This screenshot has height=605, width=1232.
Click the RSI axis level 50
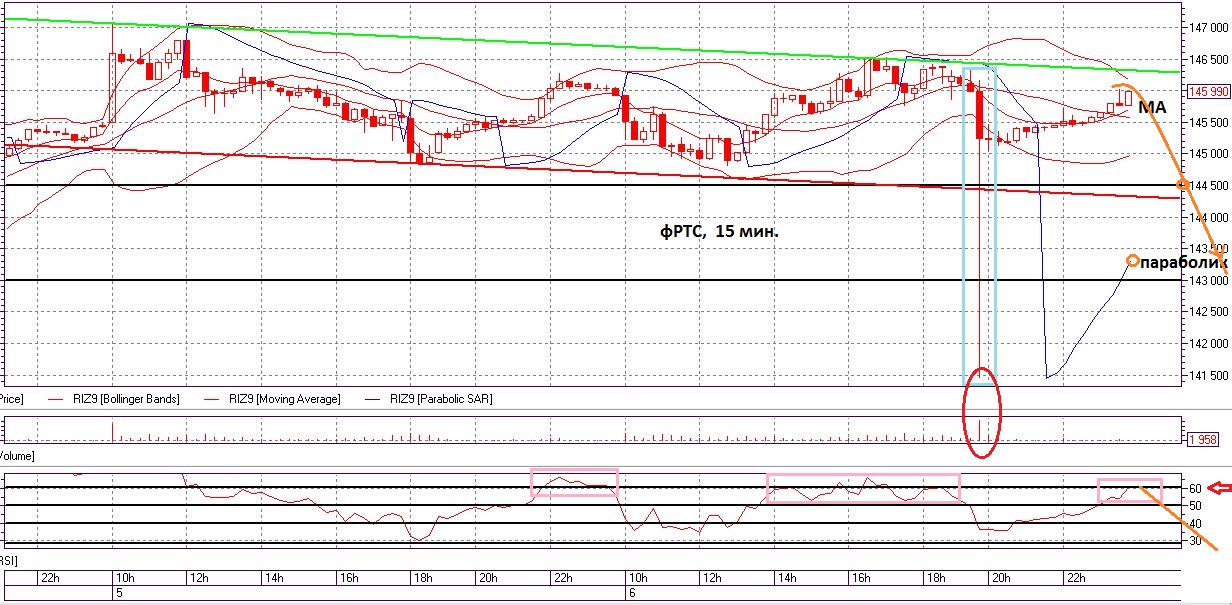(x=1194, y=506)
